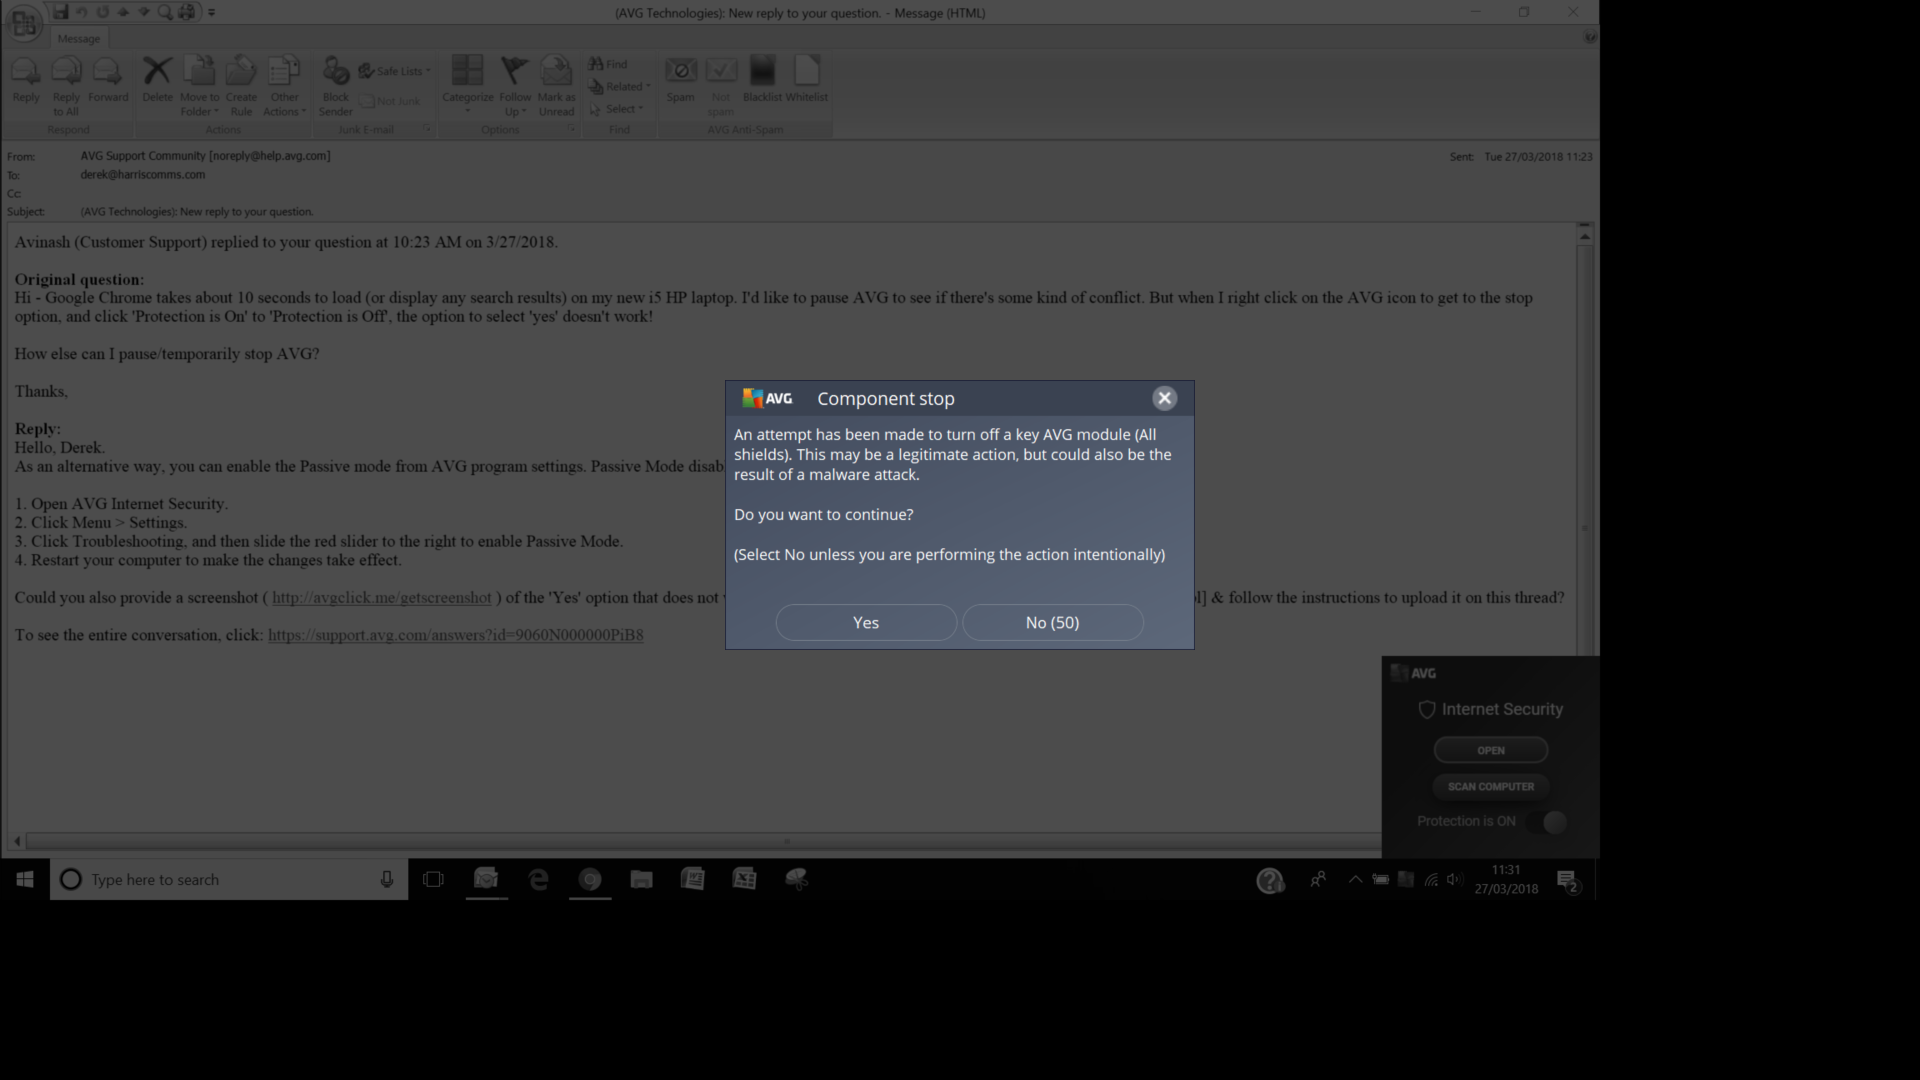Click Undo in quick access toolbar
The height and width of the screenshot is (1080, 1920).
click(82, 12)
